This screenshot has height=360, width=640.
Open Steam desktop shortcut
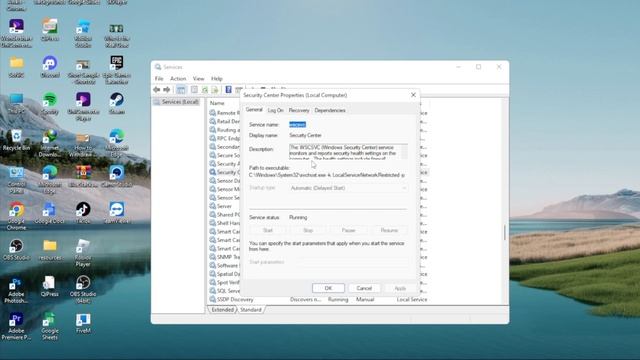point(117,103)
